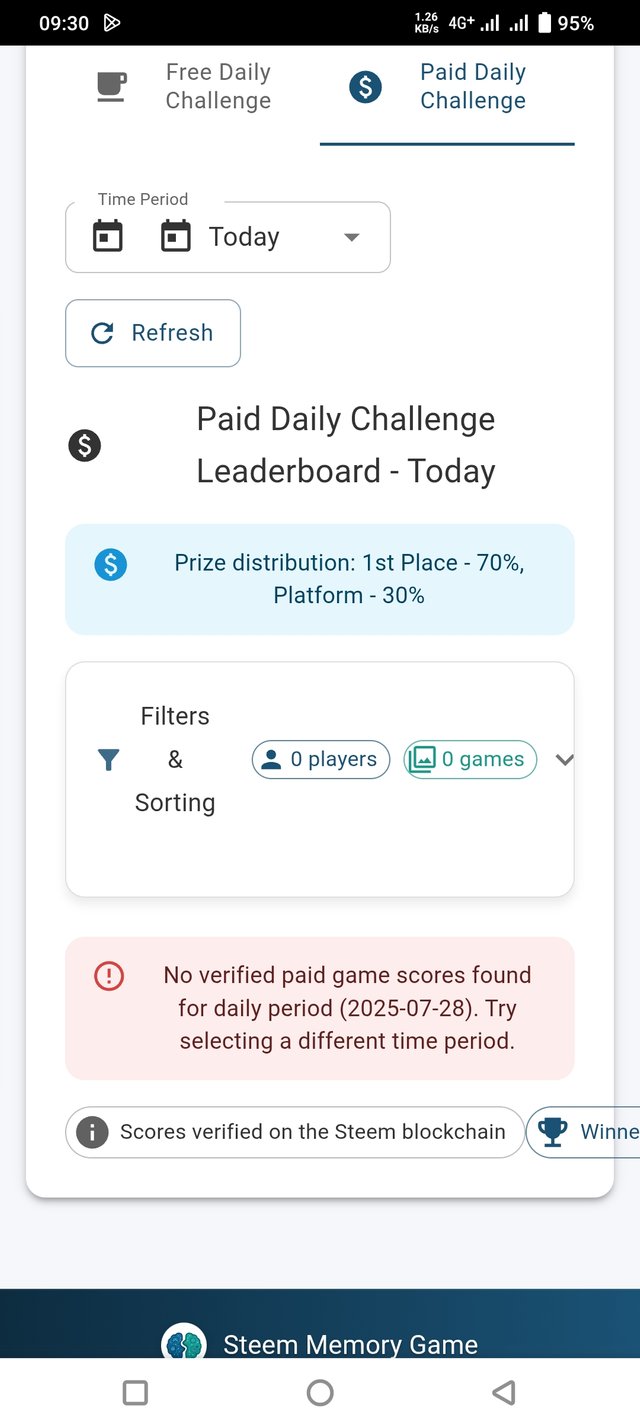
Task: Select the 0 games chip
Action: coord(470,760)
